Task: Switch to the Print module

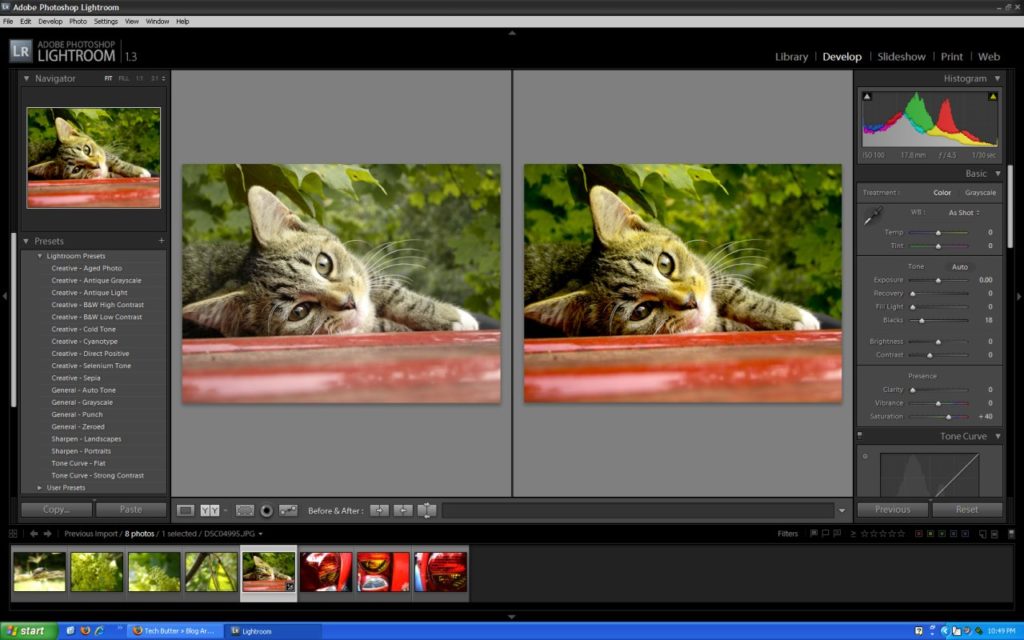Action: tap(952, 57)
